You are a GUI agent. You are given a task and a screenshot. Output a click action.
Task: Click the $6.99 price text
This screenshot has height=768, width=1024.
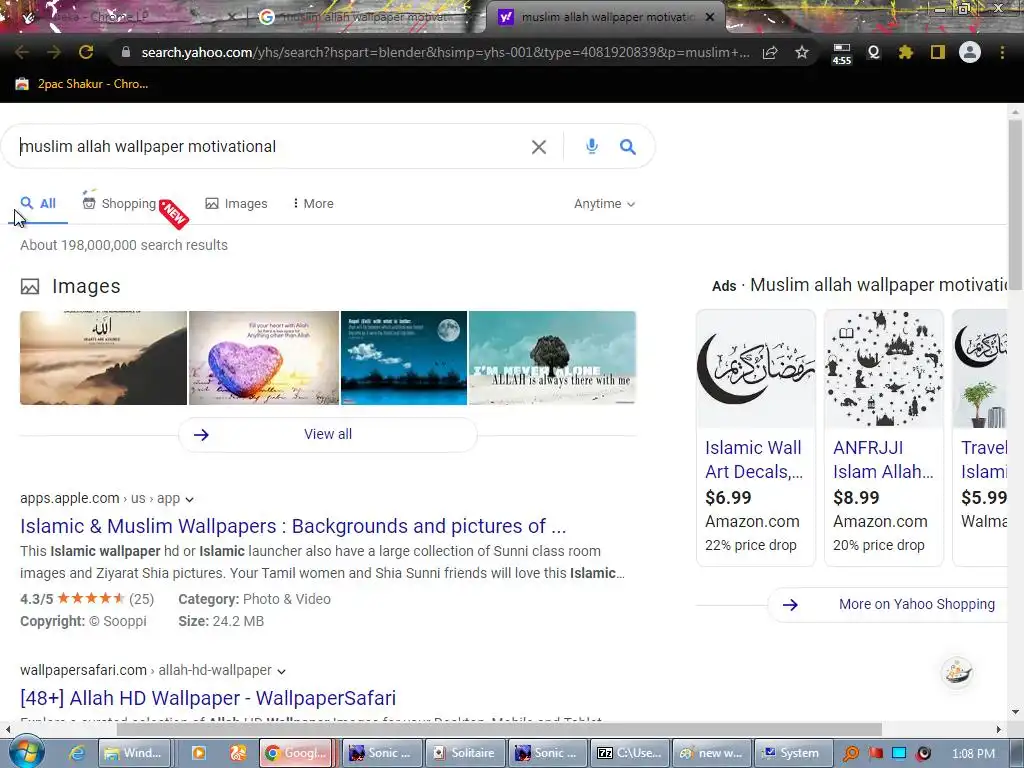(728, 498)
